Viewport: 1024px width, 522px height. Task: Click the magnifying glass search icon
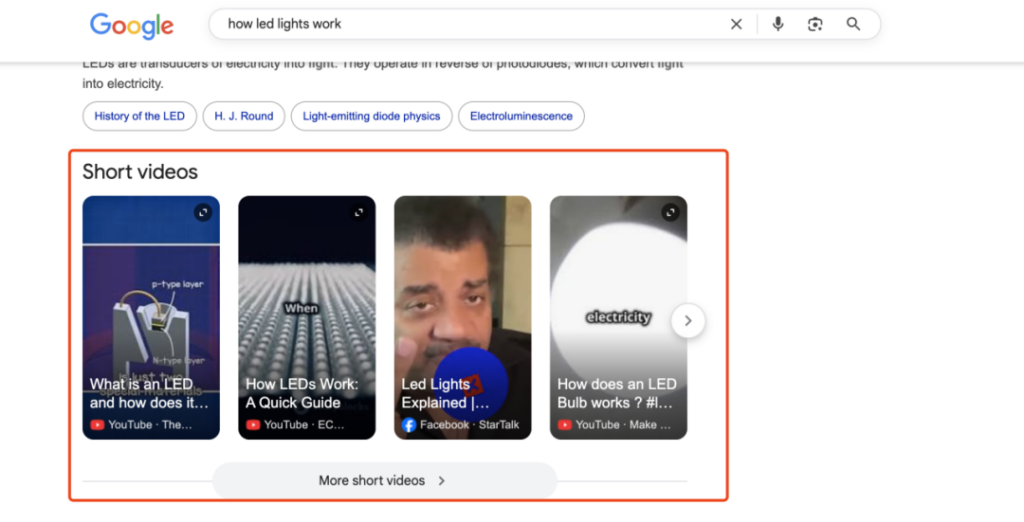853,24
